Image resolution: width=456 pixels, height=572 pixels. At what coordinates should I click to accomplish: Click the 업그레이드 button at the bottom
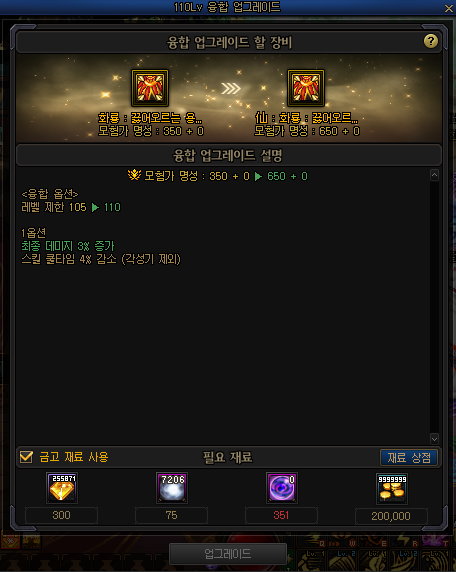(228, 554)
